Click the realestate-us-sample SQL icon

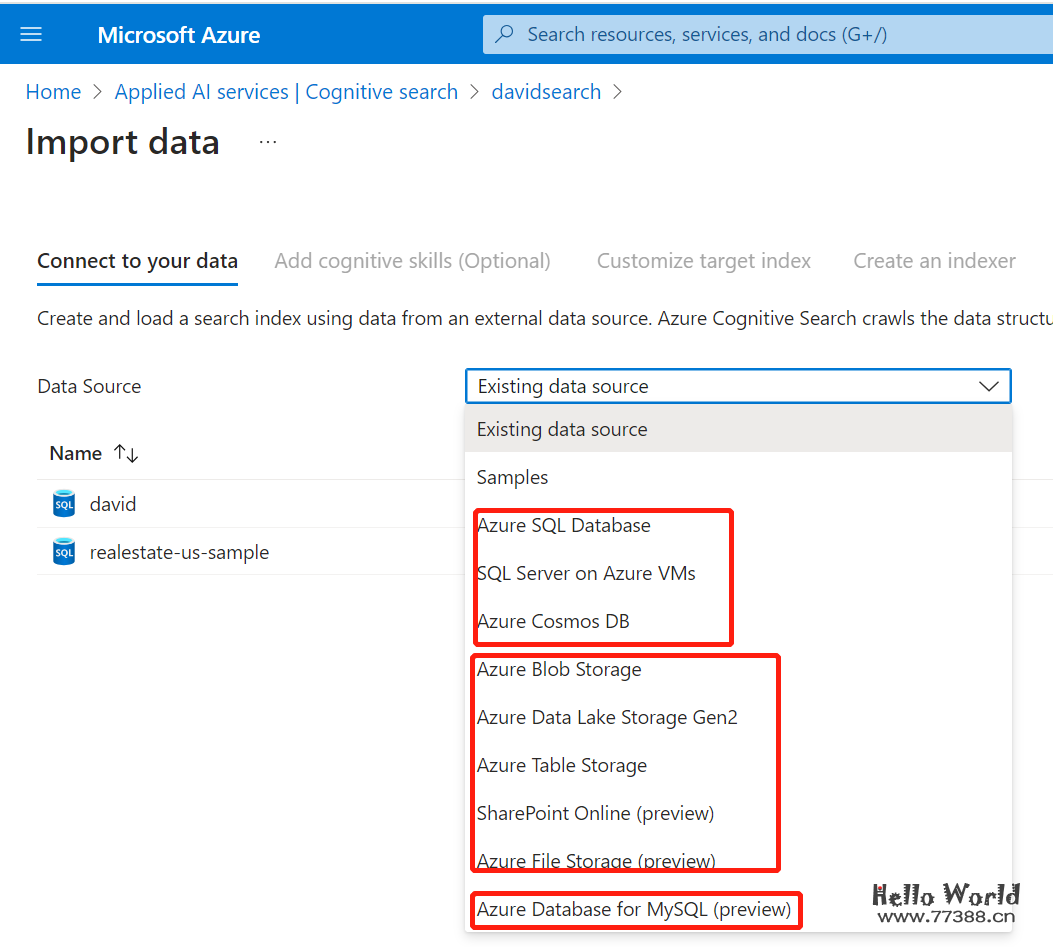[64, 552]
